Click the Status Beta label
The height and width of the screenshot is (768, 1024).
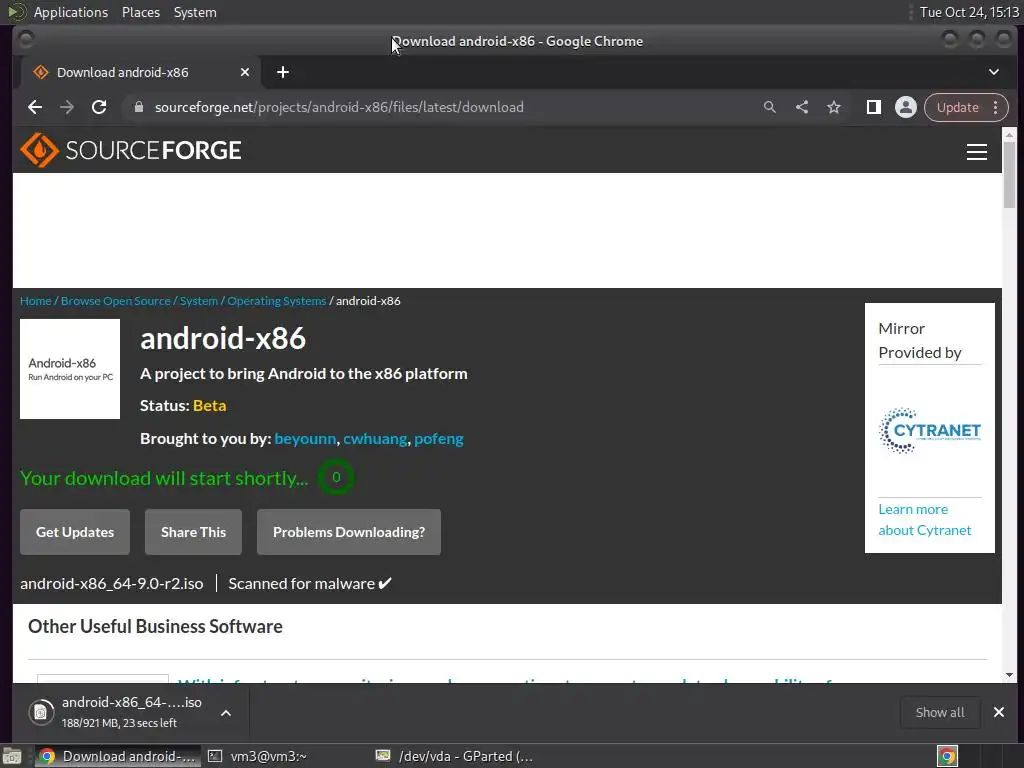click(183, 406)
